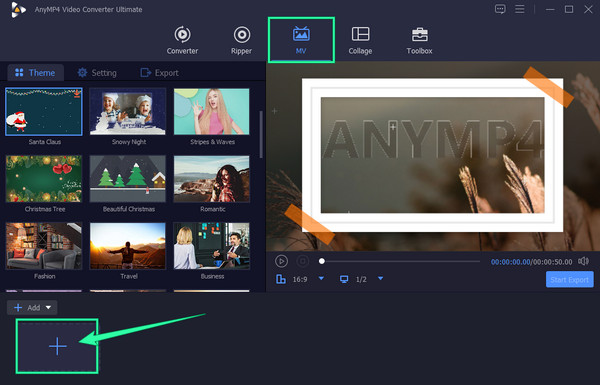
Task: Click the theme list vertical scrollbar
Action: (261, 134)
